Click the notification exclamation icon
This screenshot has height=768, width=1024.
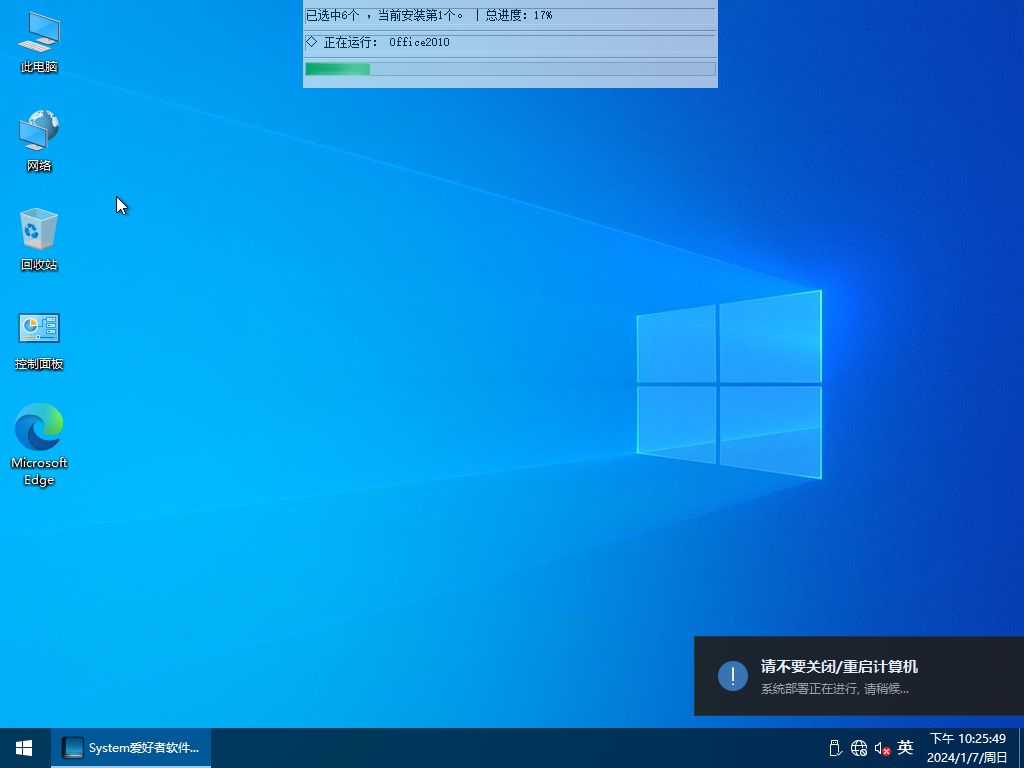pos(733,676)
